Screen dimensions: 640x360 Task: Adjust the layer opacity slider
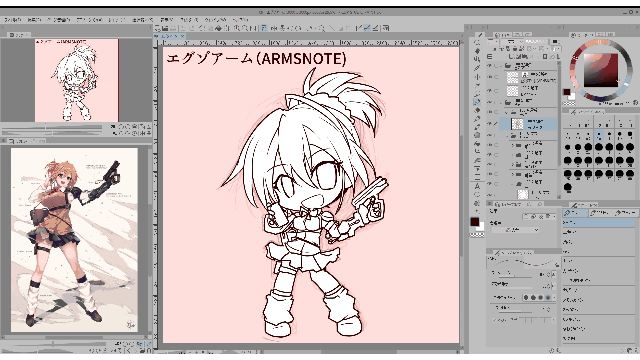(535, 41)
